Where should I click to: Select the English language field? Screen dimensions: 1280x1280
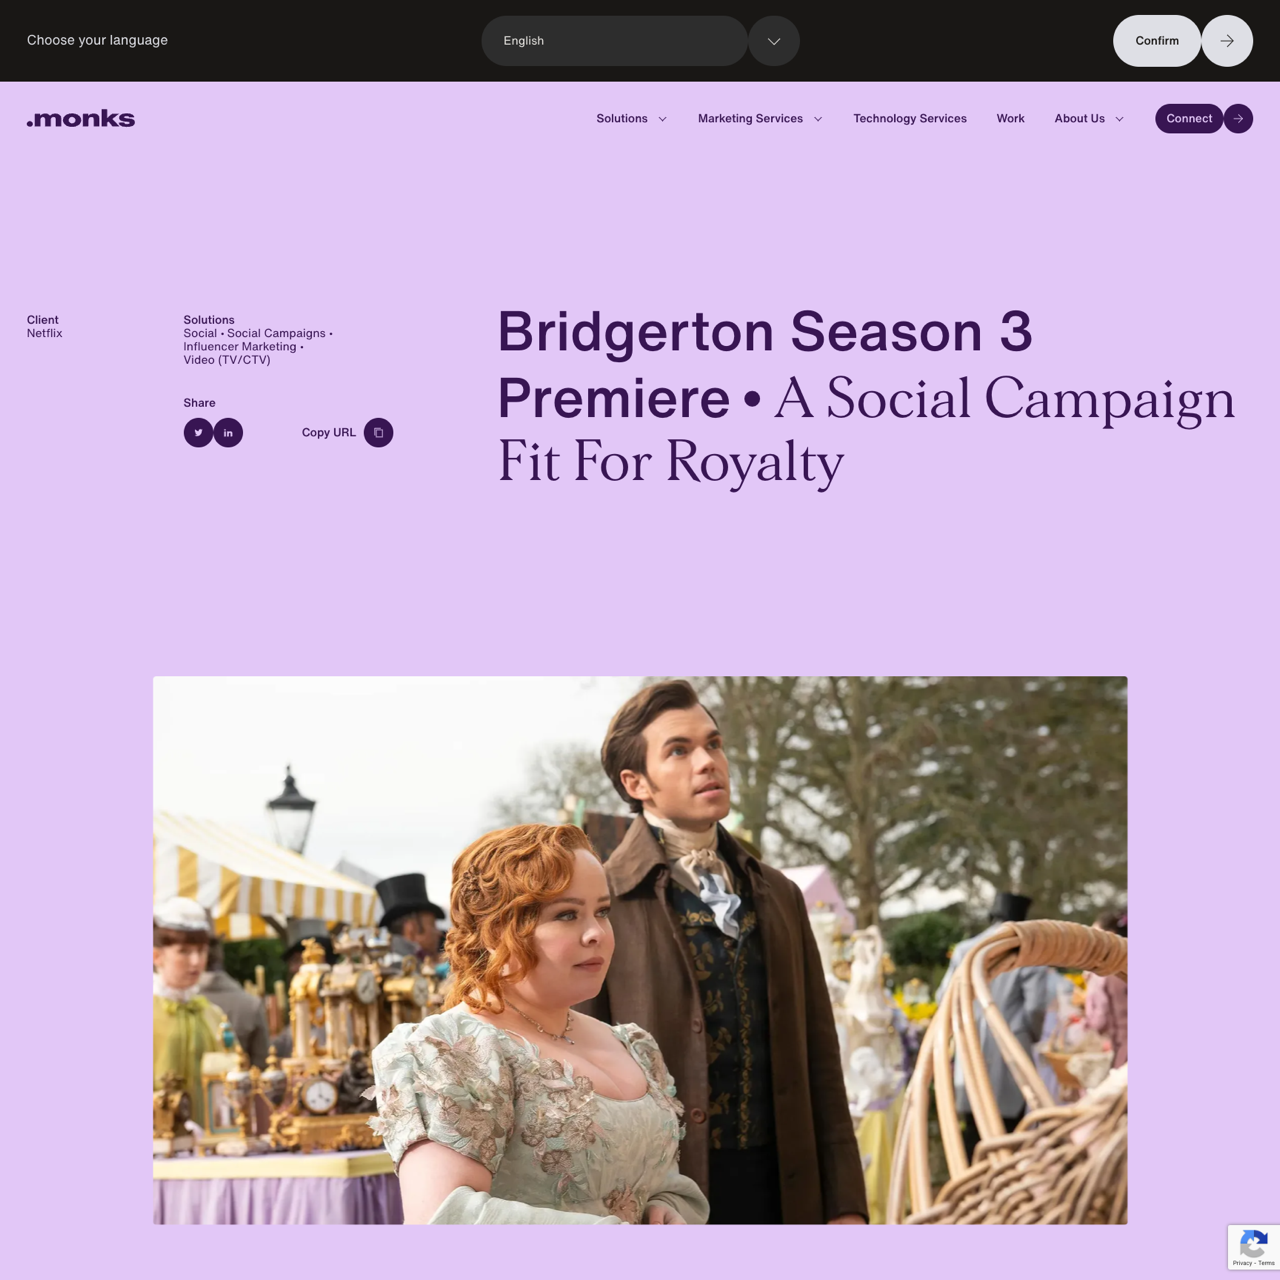click(x=614, y=41)
